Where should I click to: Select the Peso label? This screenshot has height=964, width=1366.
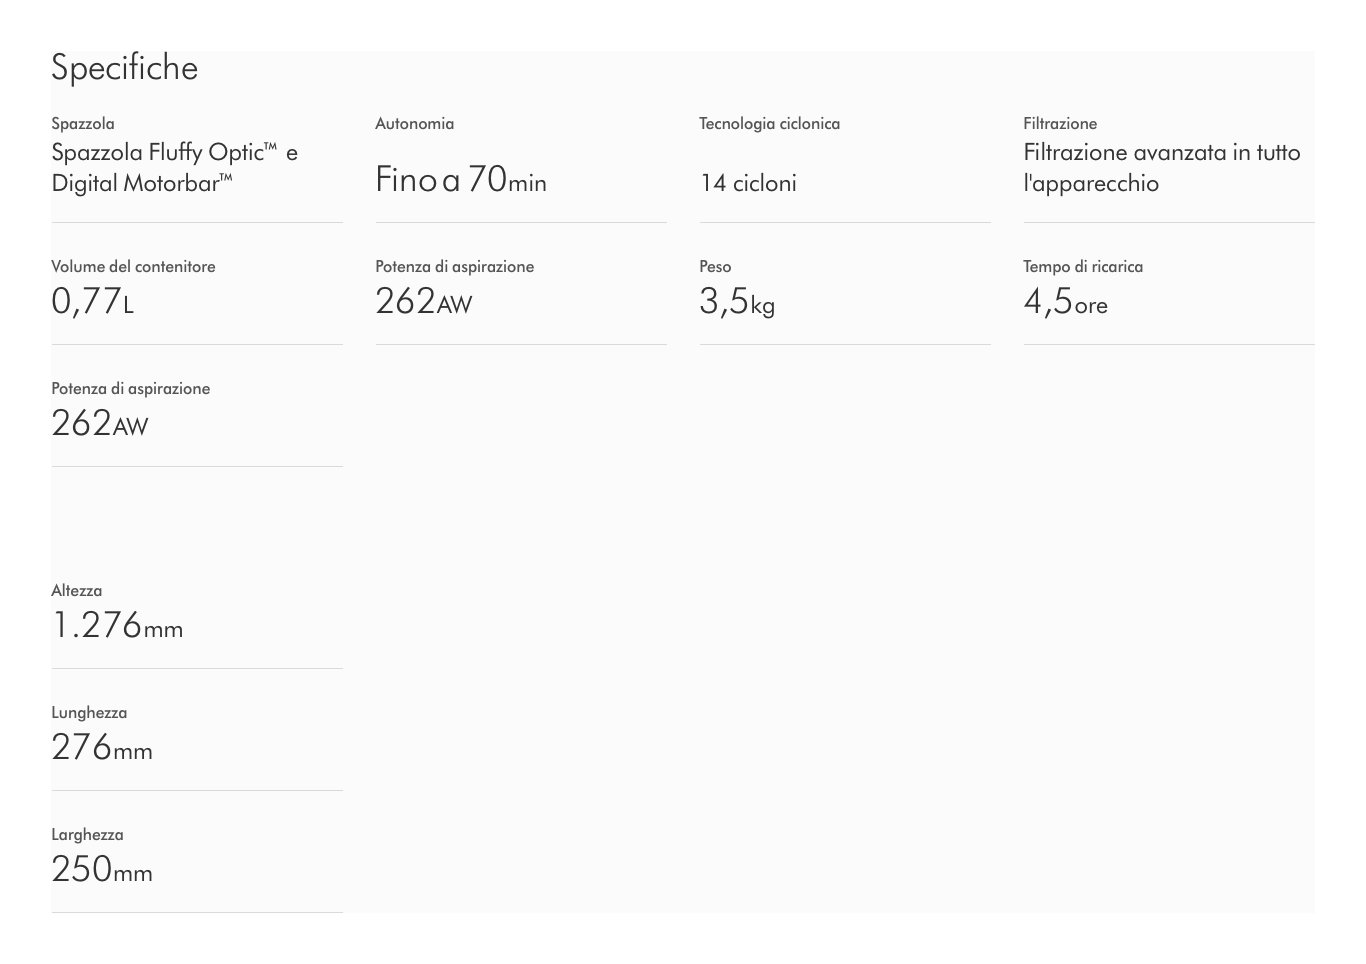[x=715, y=267]
